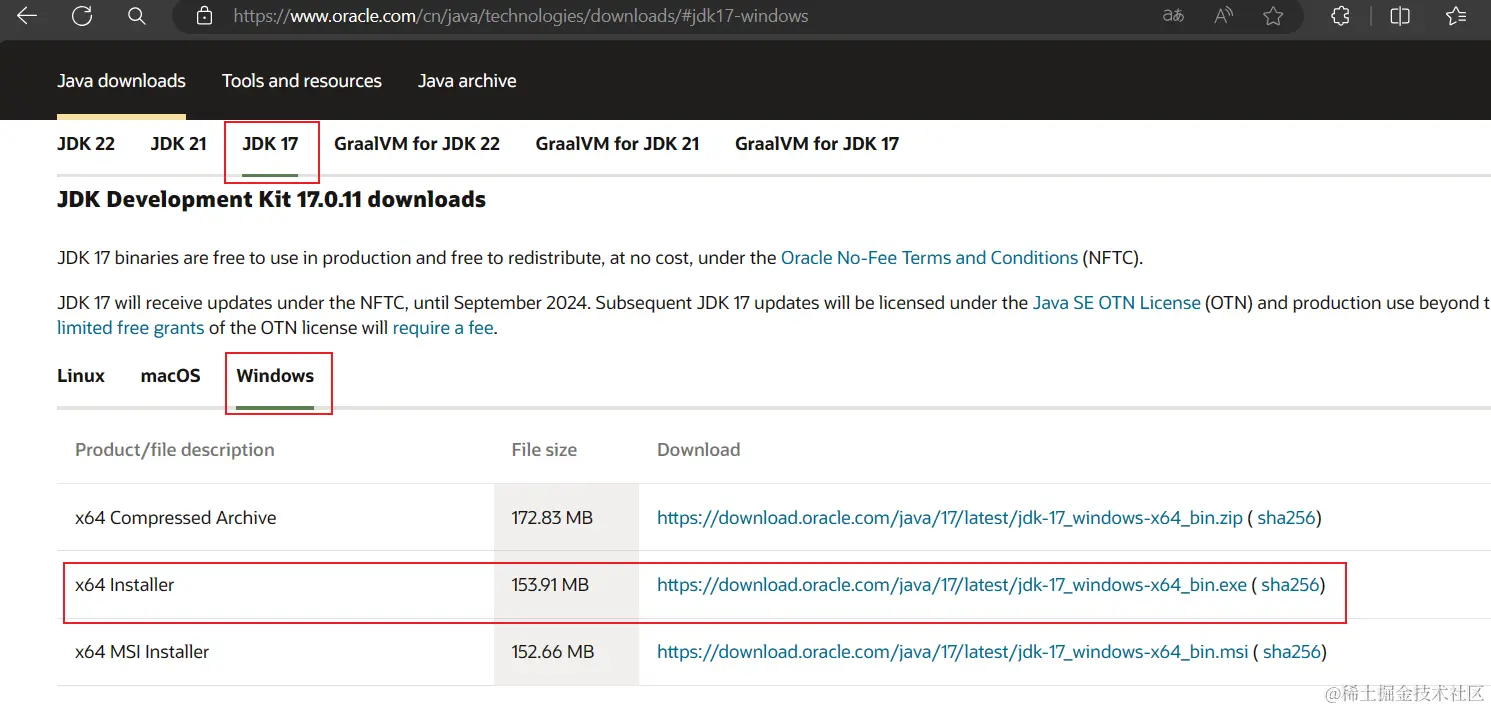Open the Java SE OTN License link
The image size is (1491, 710).
coord(1116,303)
